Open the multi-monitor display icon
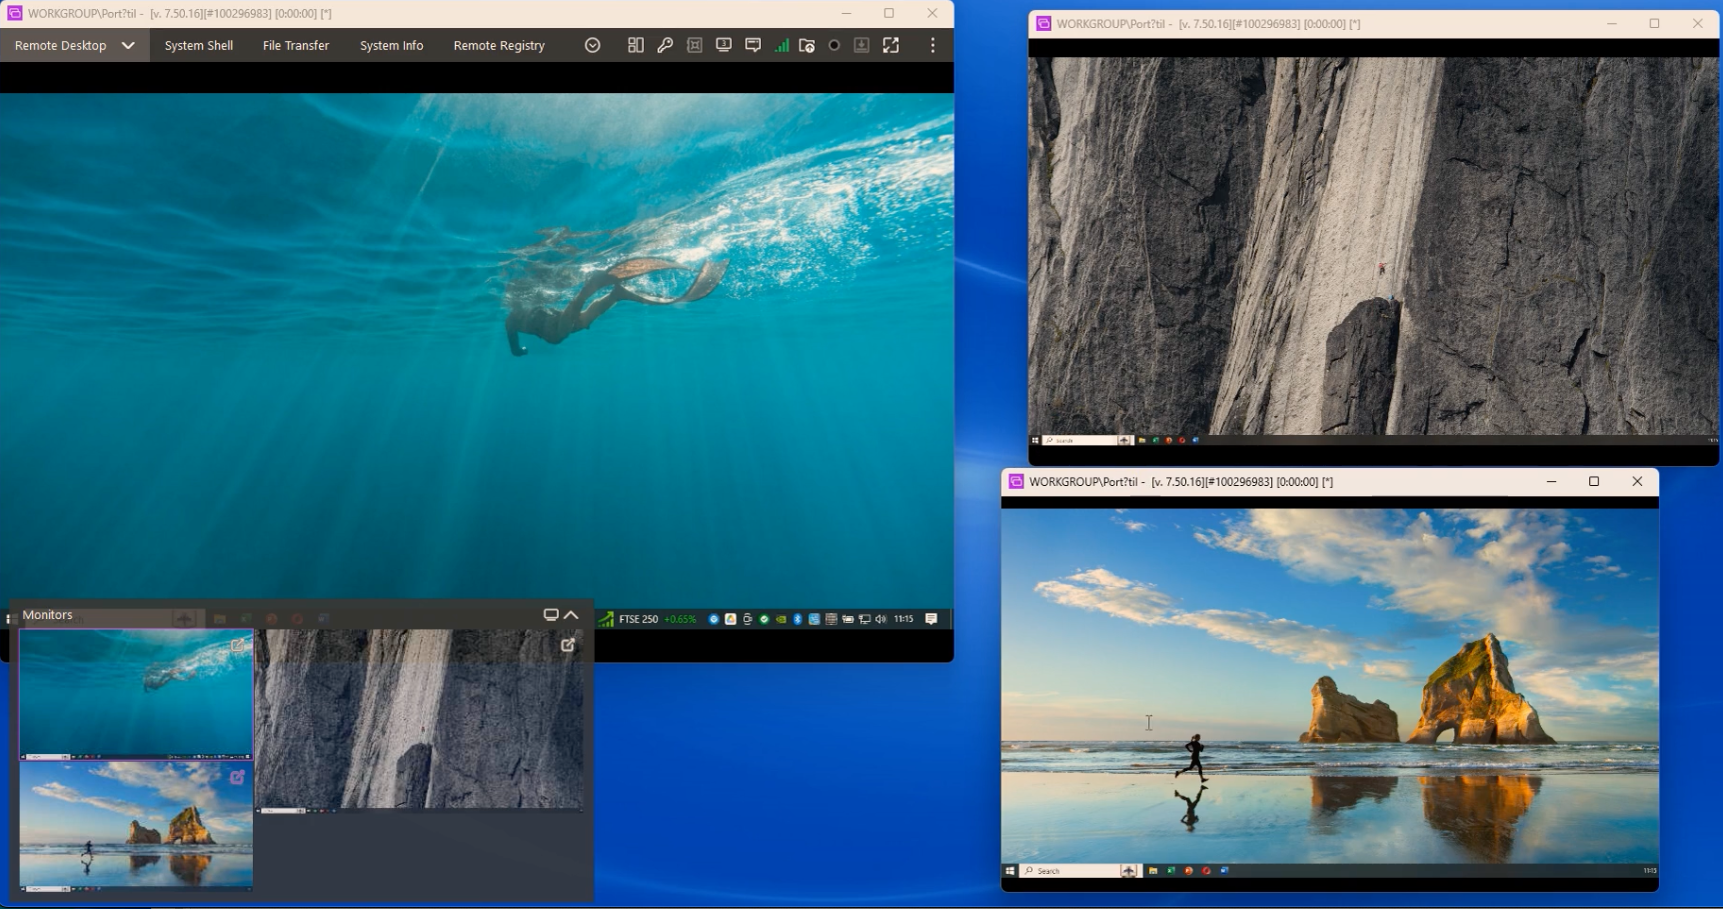Screen dimensions: 1723x909 tap(723, 45)
